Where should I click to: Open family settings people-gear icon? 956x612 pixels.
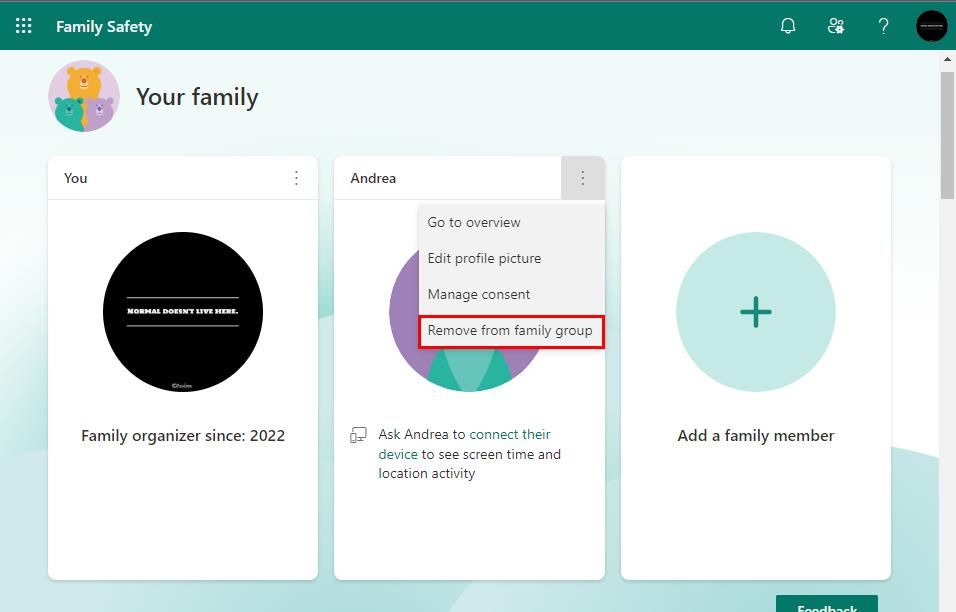[835, 26]
